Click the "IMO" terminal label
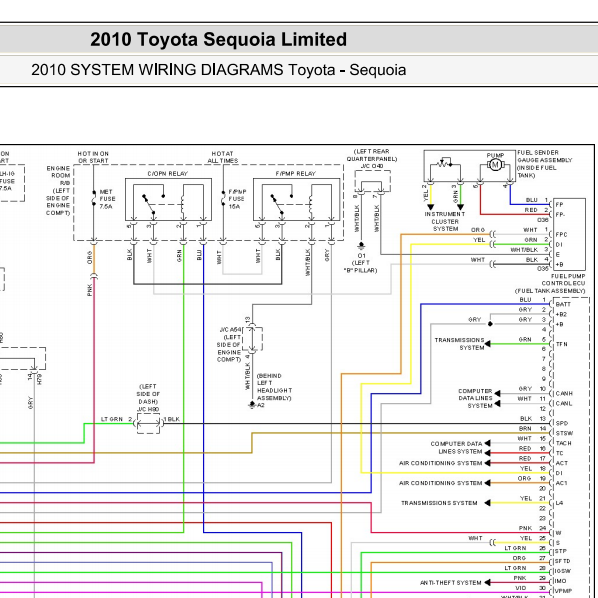The width and height of the screenshot is (598, 598). tap(561, 581)
